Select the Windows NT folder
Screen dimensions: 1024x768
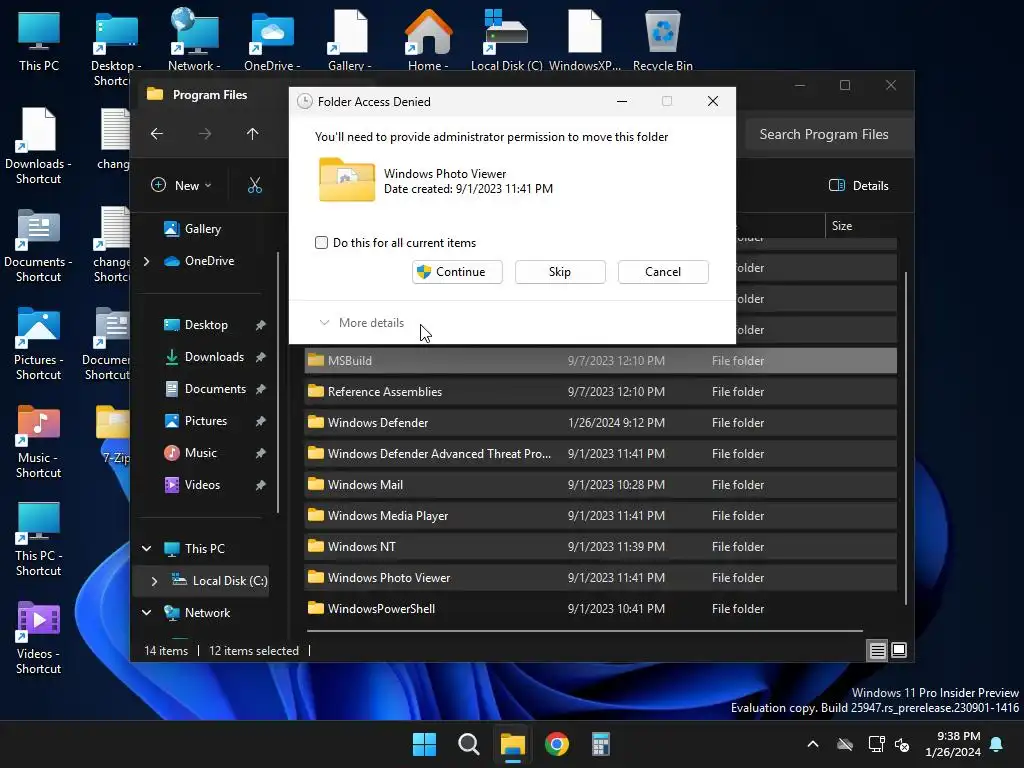coord(600,547)
